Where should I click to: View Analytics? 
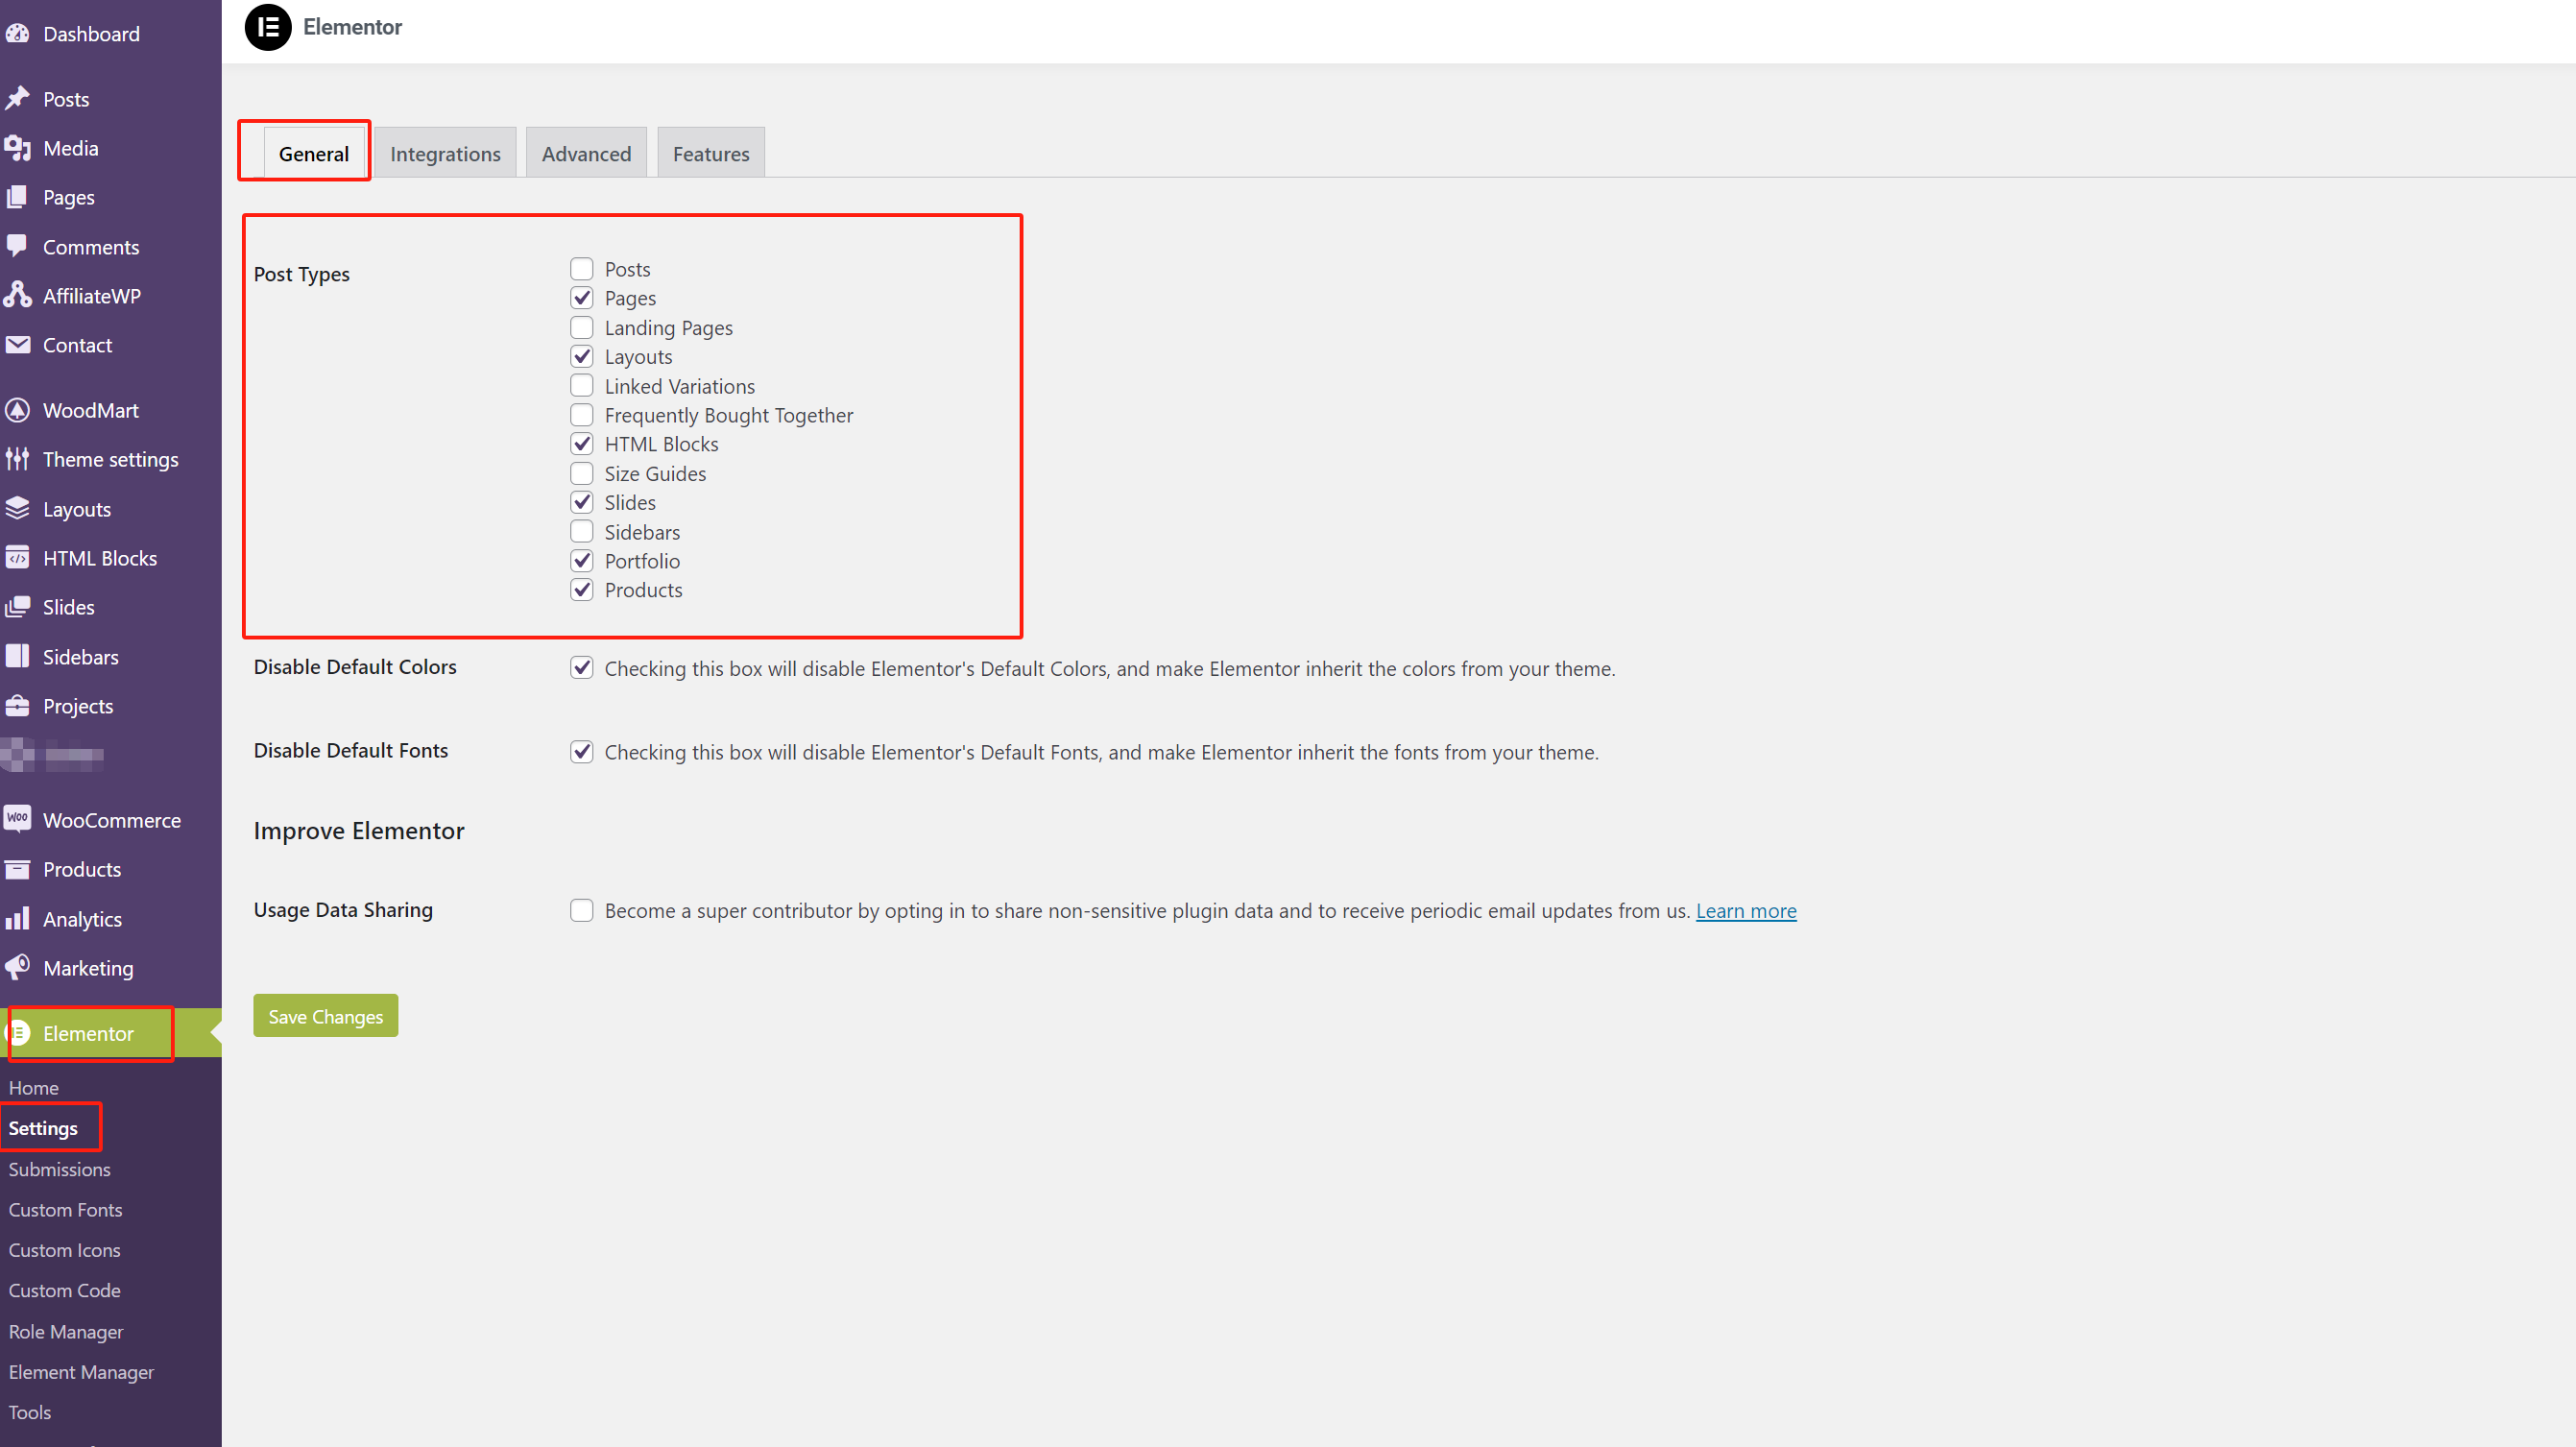click(x=84, y=918)
